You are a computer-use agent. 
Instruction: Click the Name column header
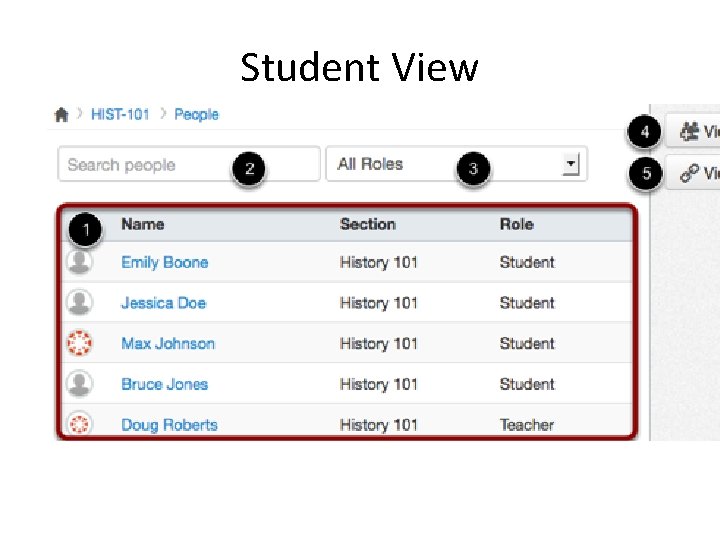point(142,224)
